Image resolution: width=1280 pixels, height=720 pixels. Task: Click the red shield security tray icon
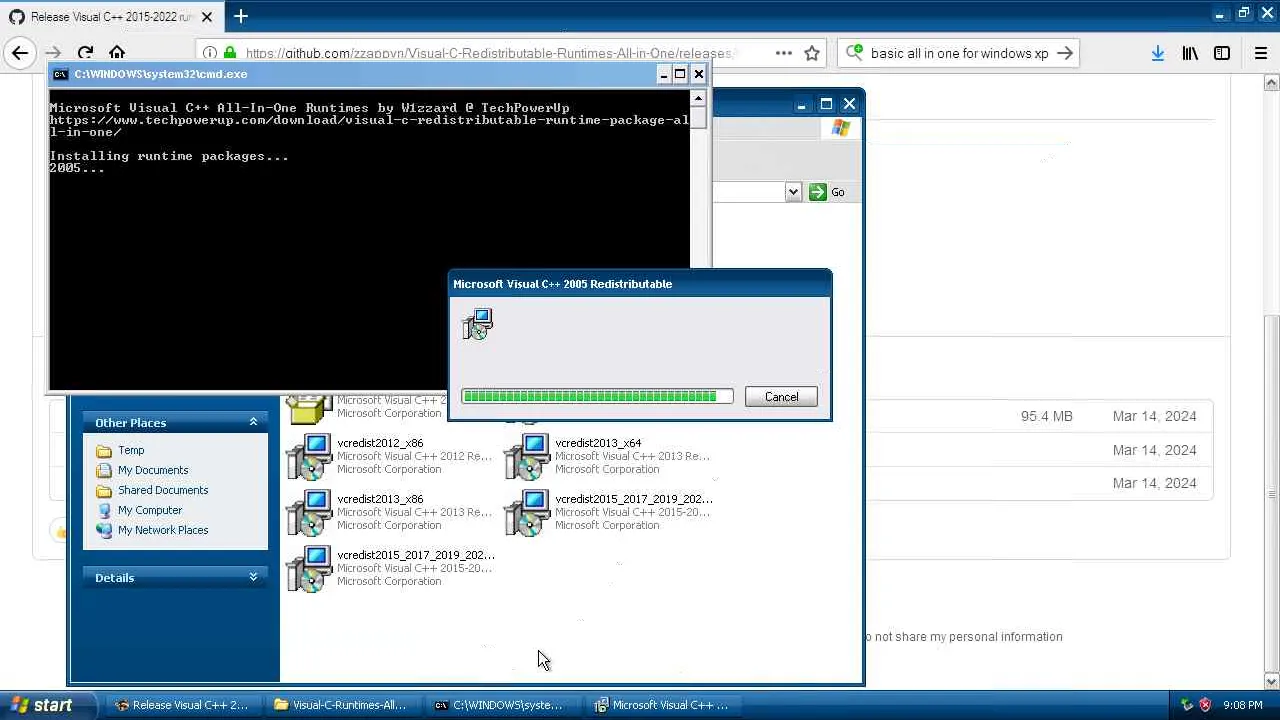(x=1205, y=705)
